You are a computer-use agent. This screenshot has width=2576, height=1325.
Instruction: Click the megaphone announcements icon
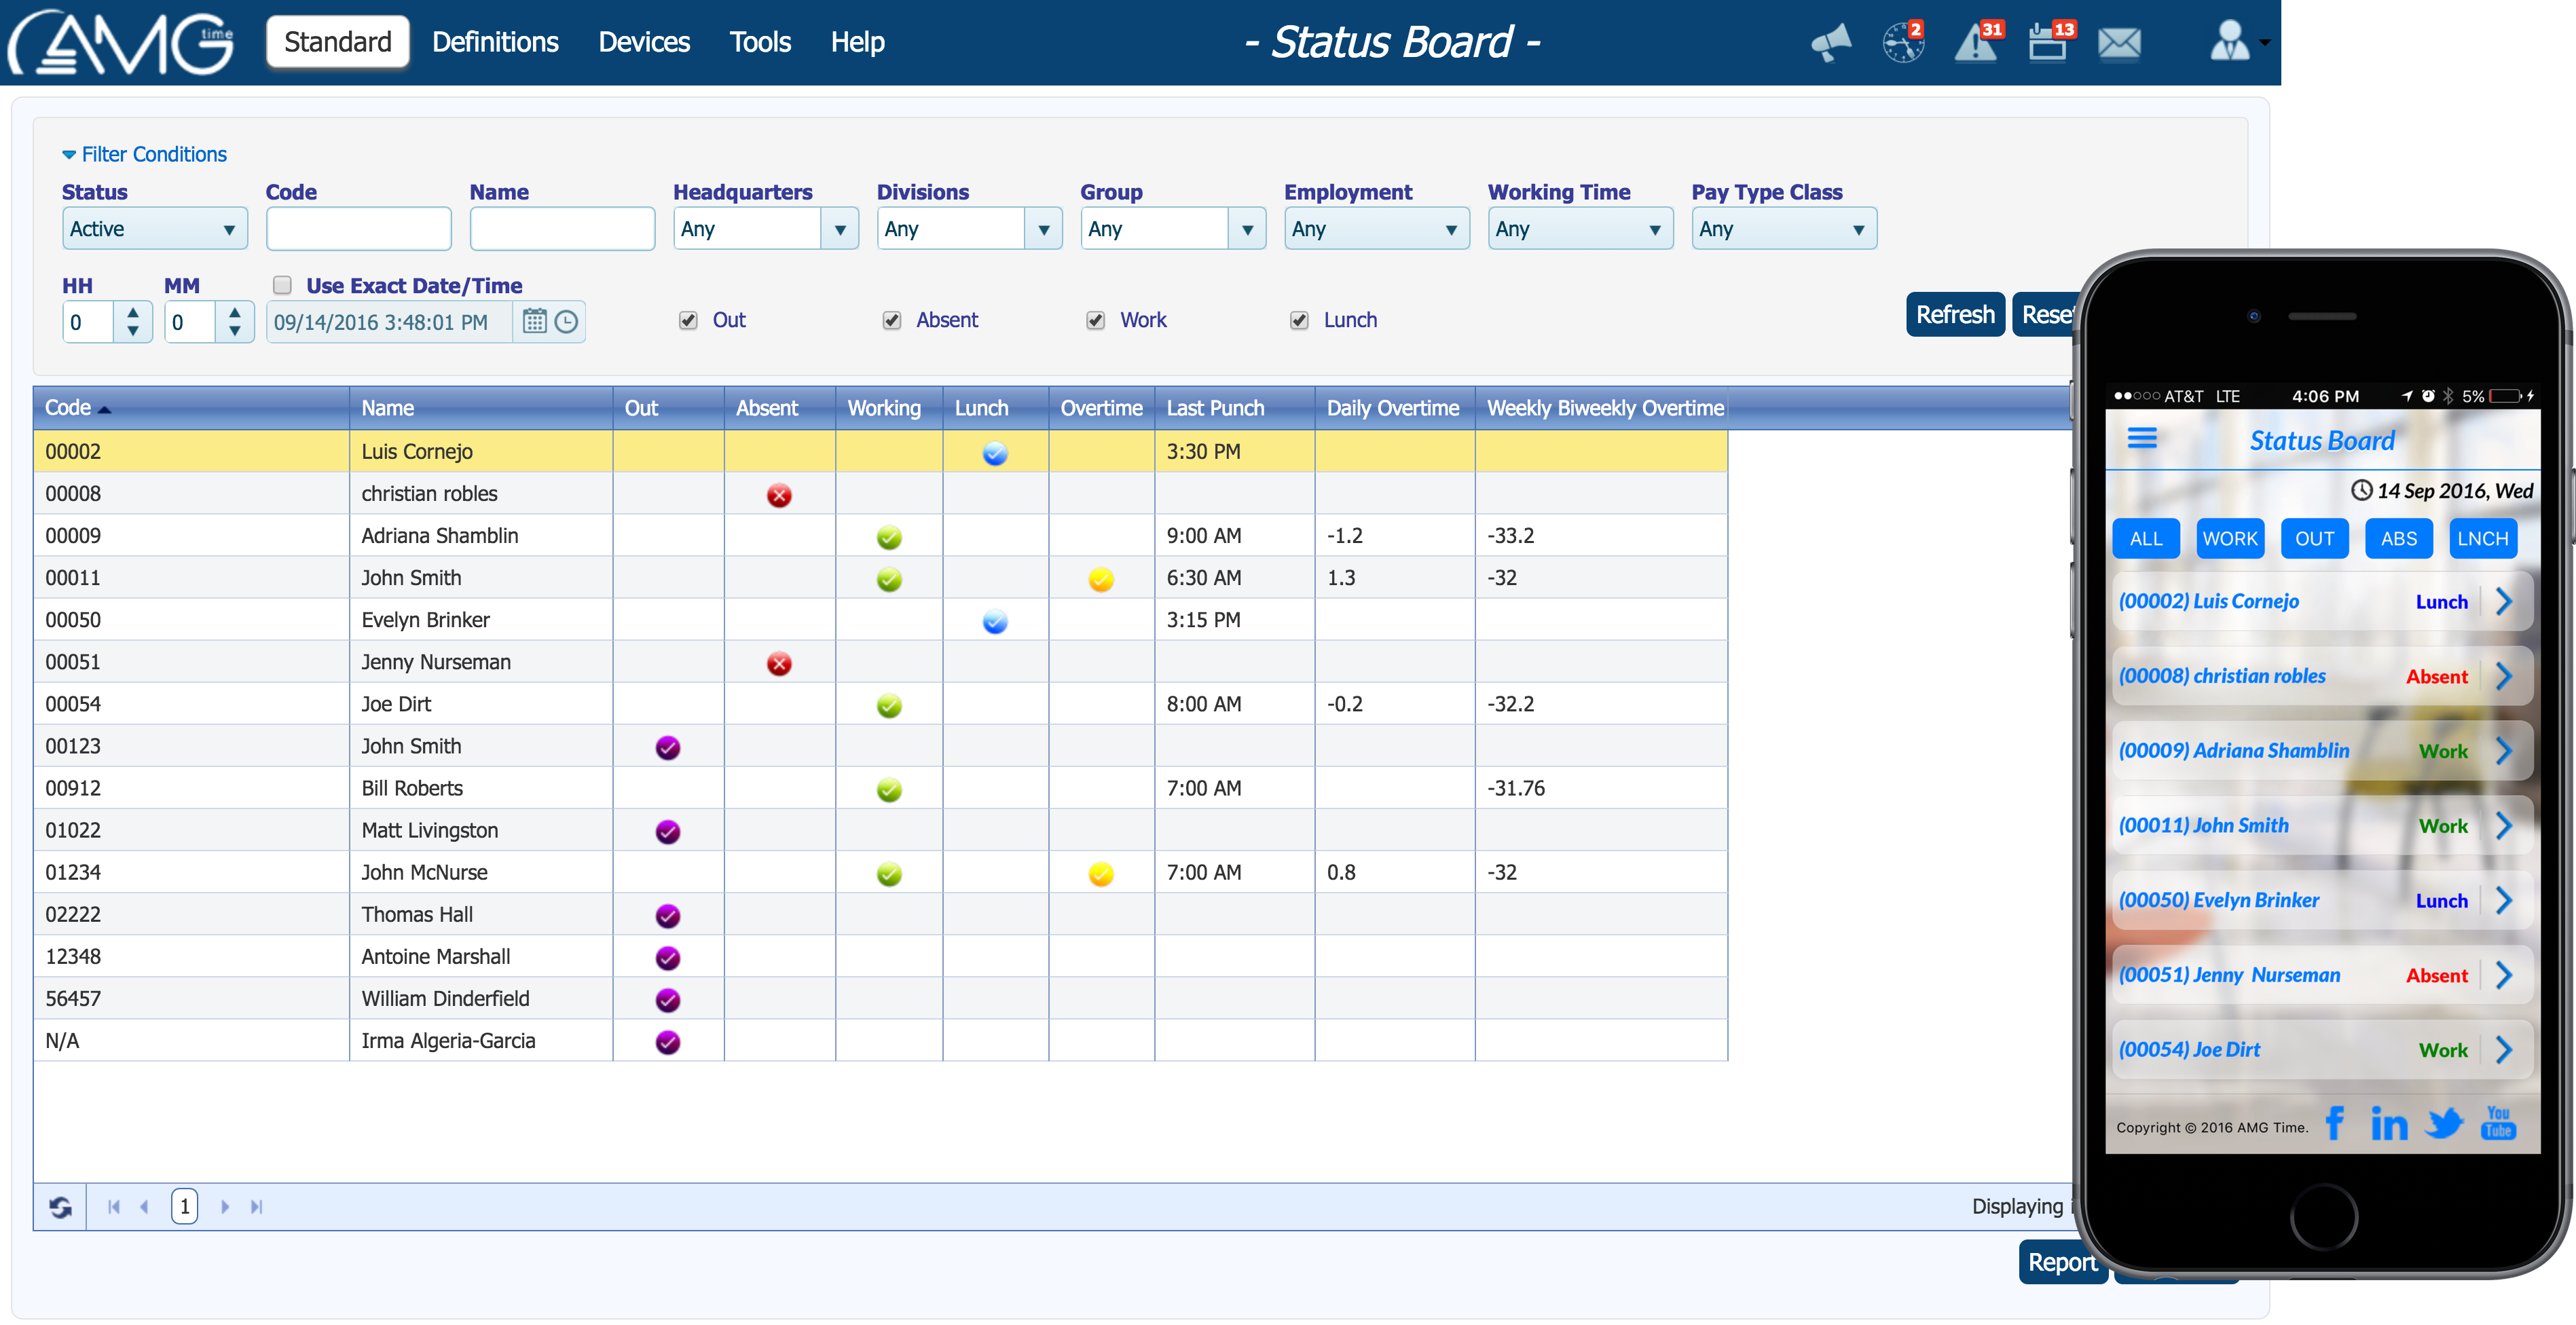(x=1830, y=43)
